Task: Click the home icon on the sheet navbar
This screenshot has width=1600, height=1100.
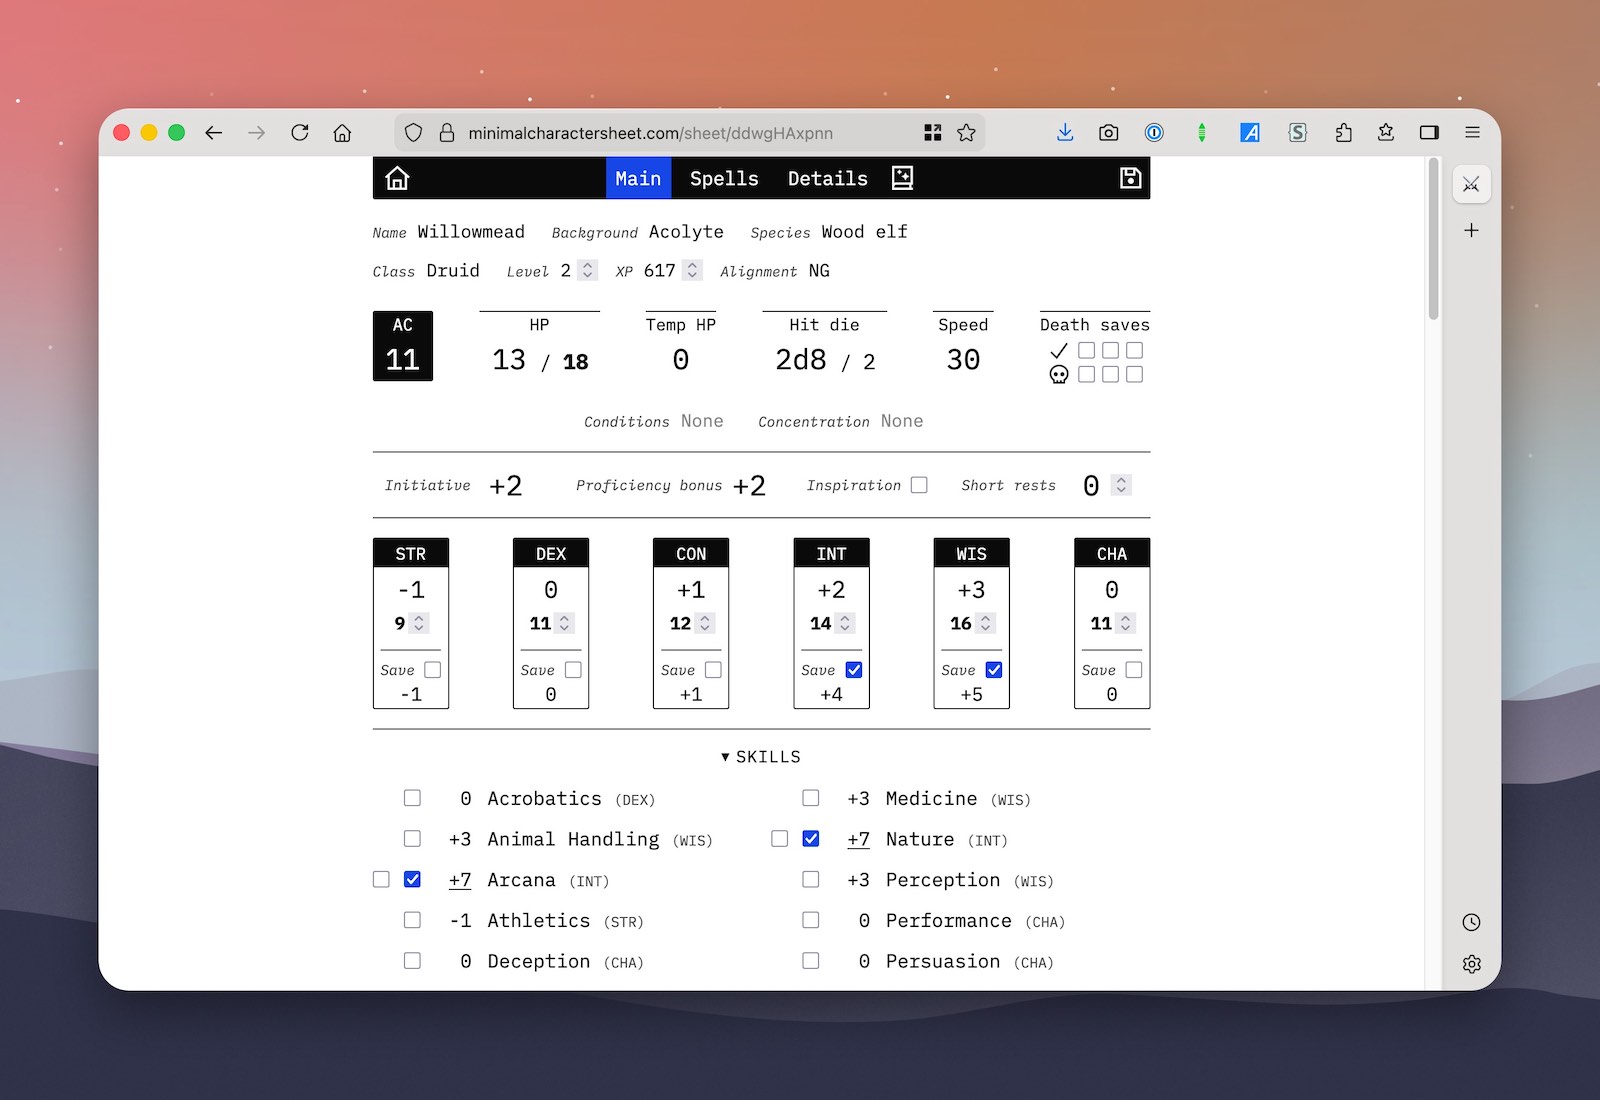Action: pos(397,178)
